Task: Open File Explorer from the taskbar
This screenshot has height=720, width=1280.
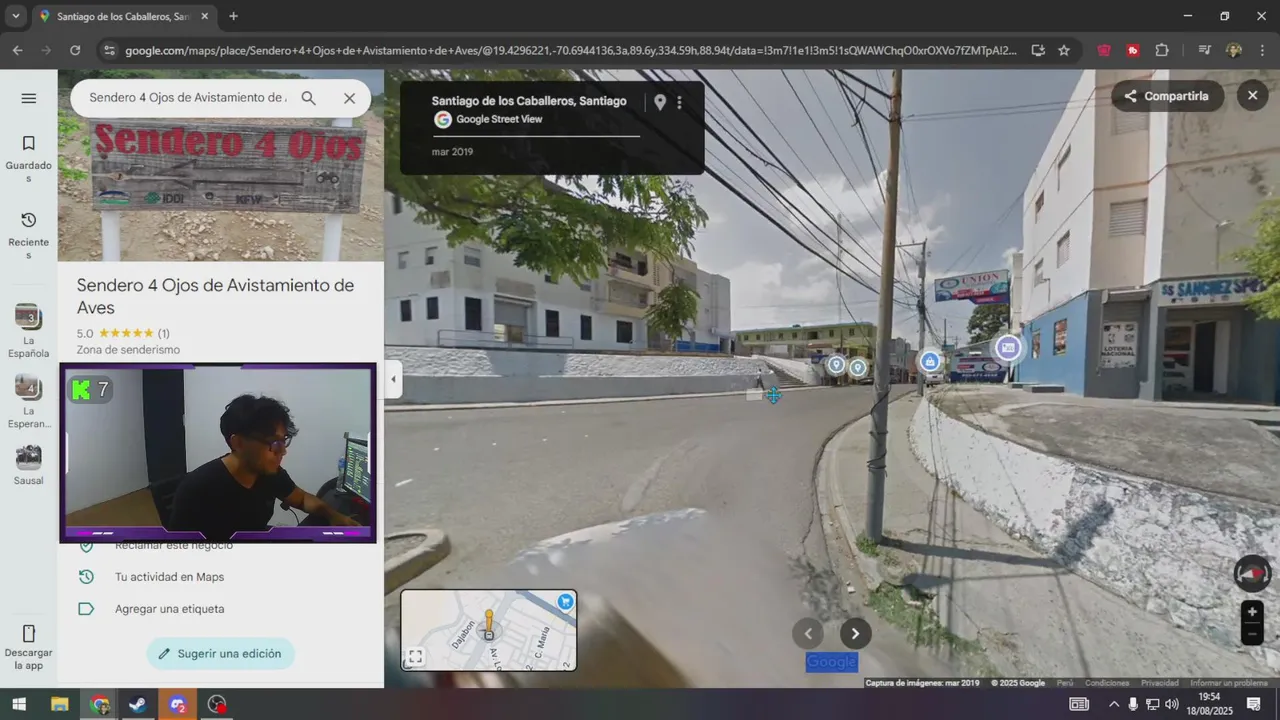Action: point(59,705)
